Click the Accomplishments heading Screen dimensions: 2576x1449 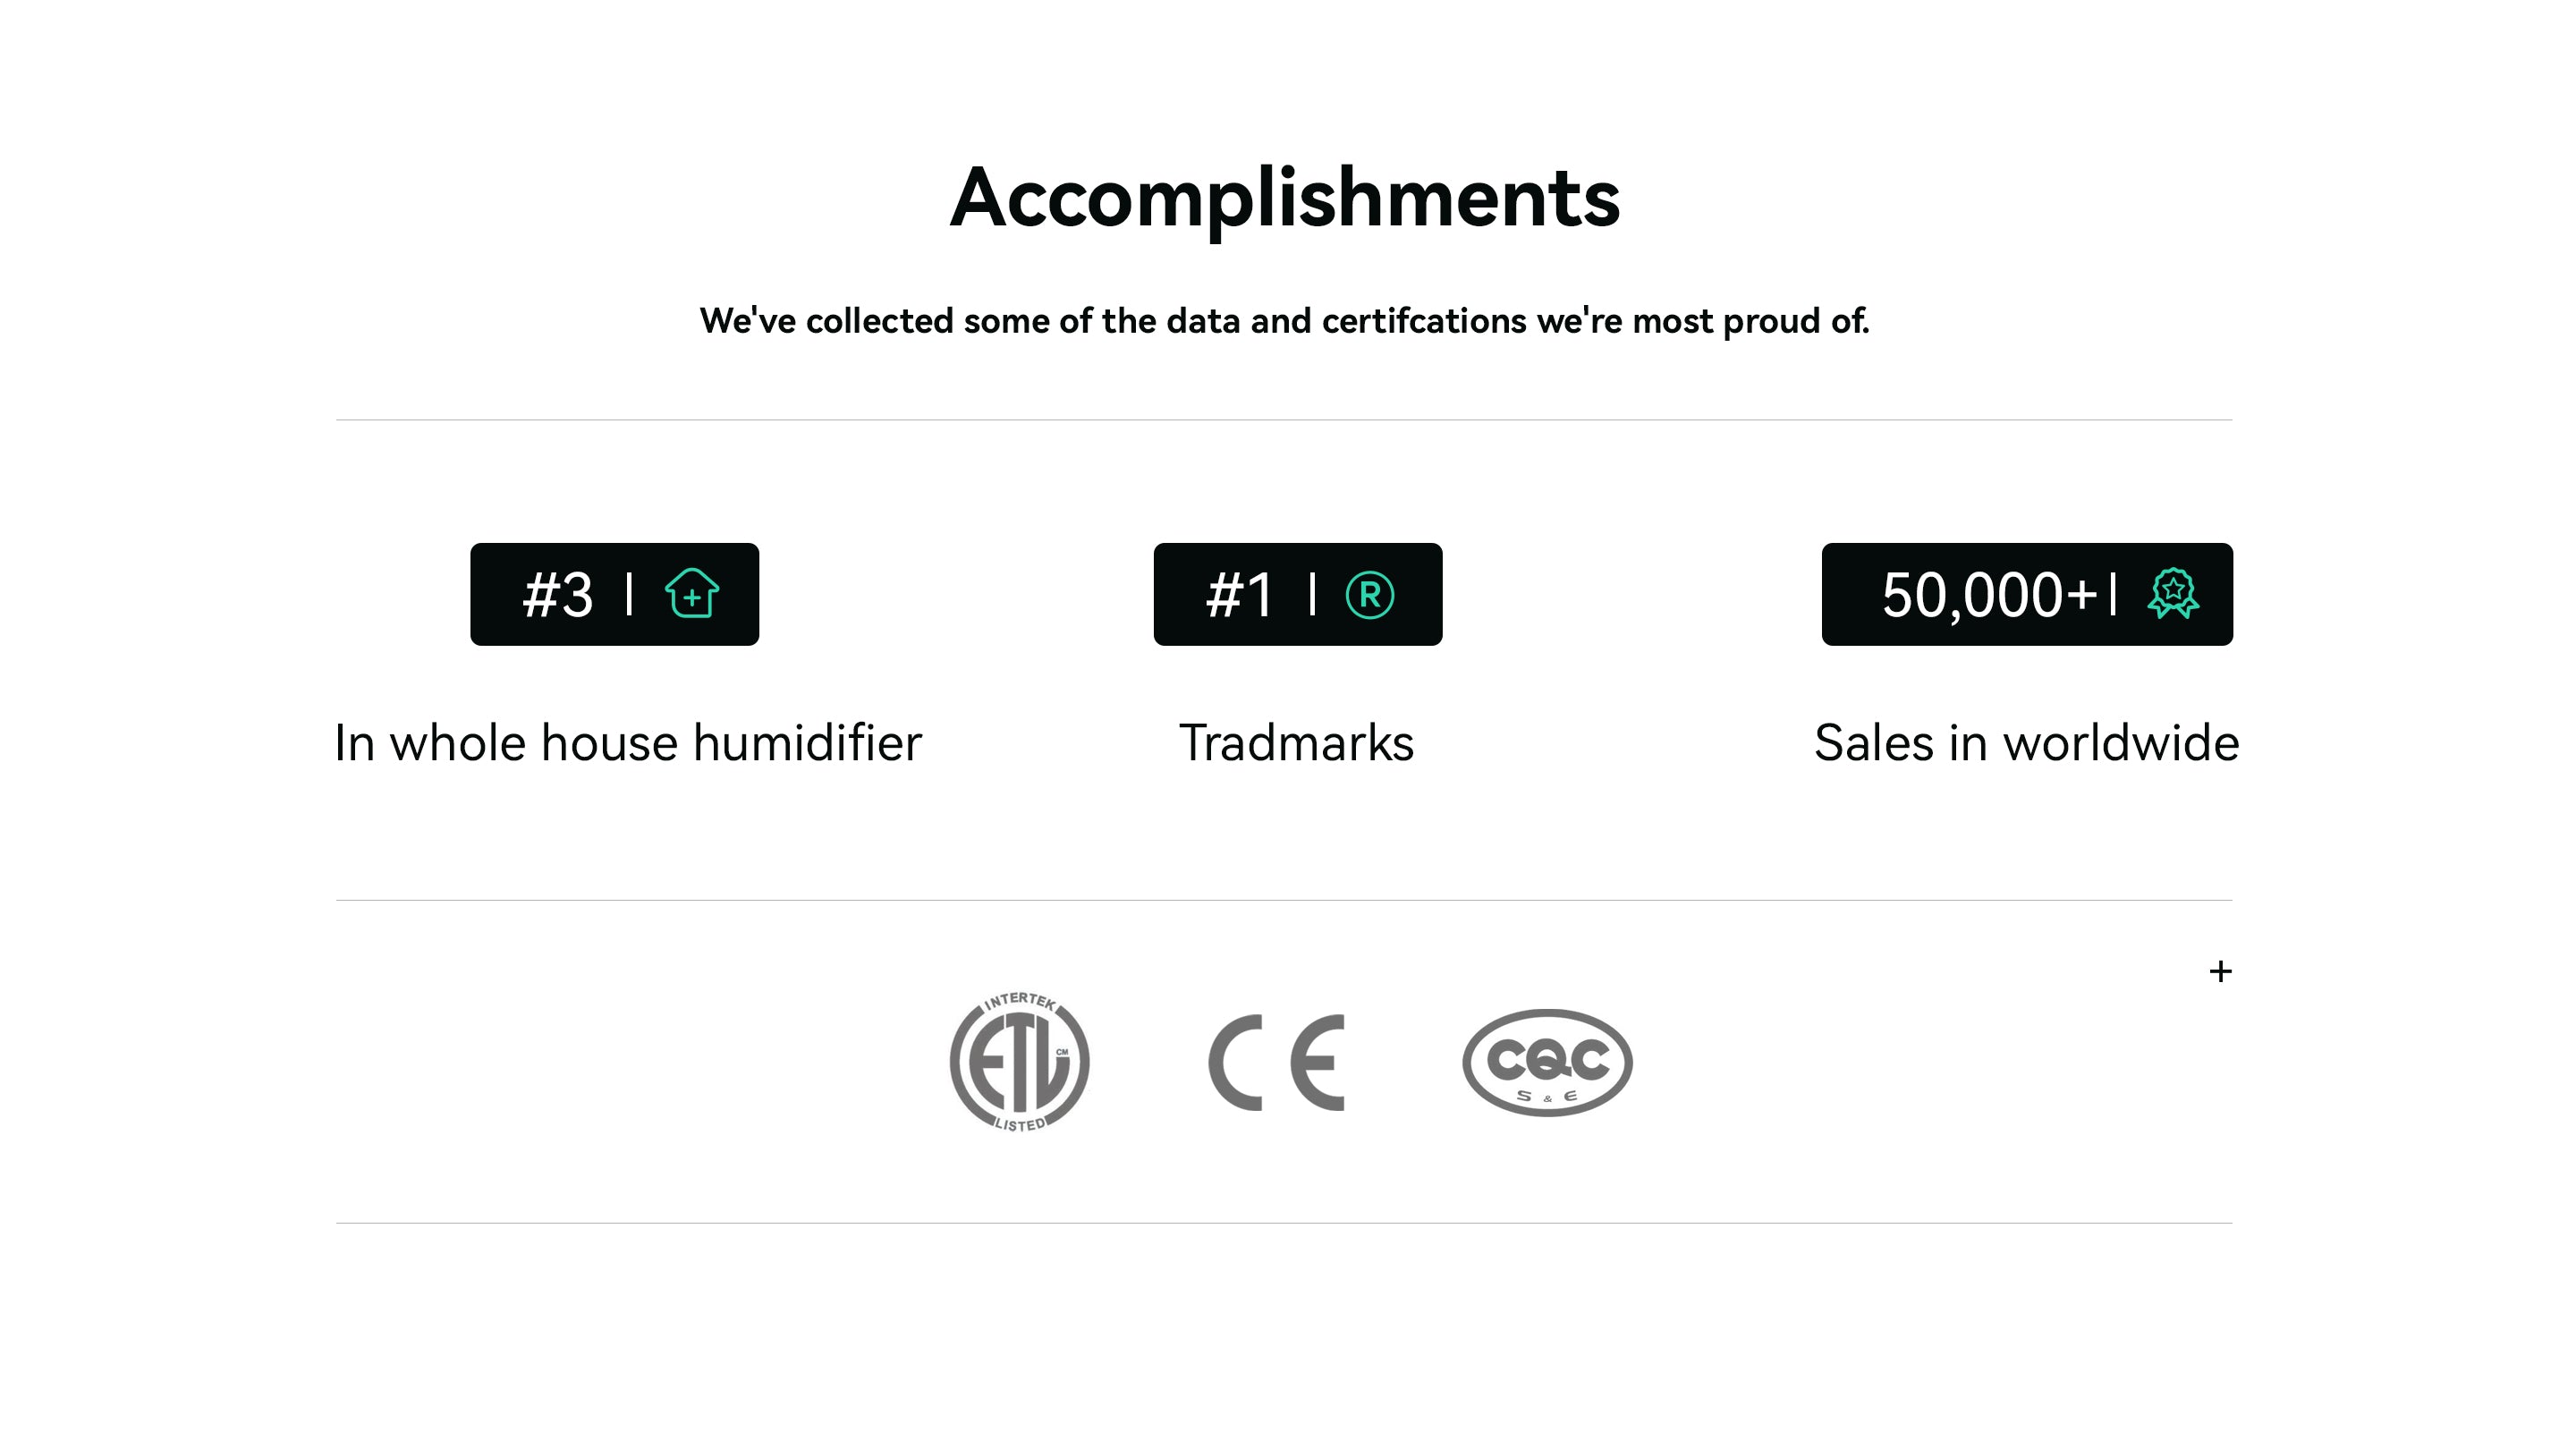point(1284,198)
